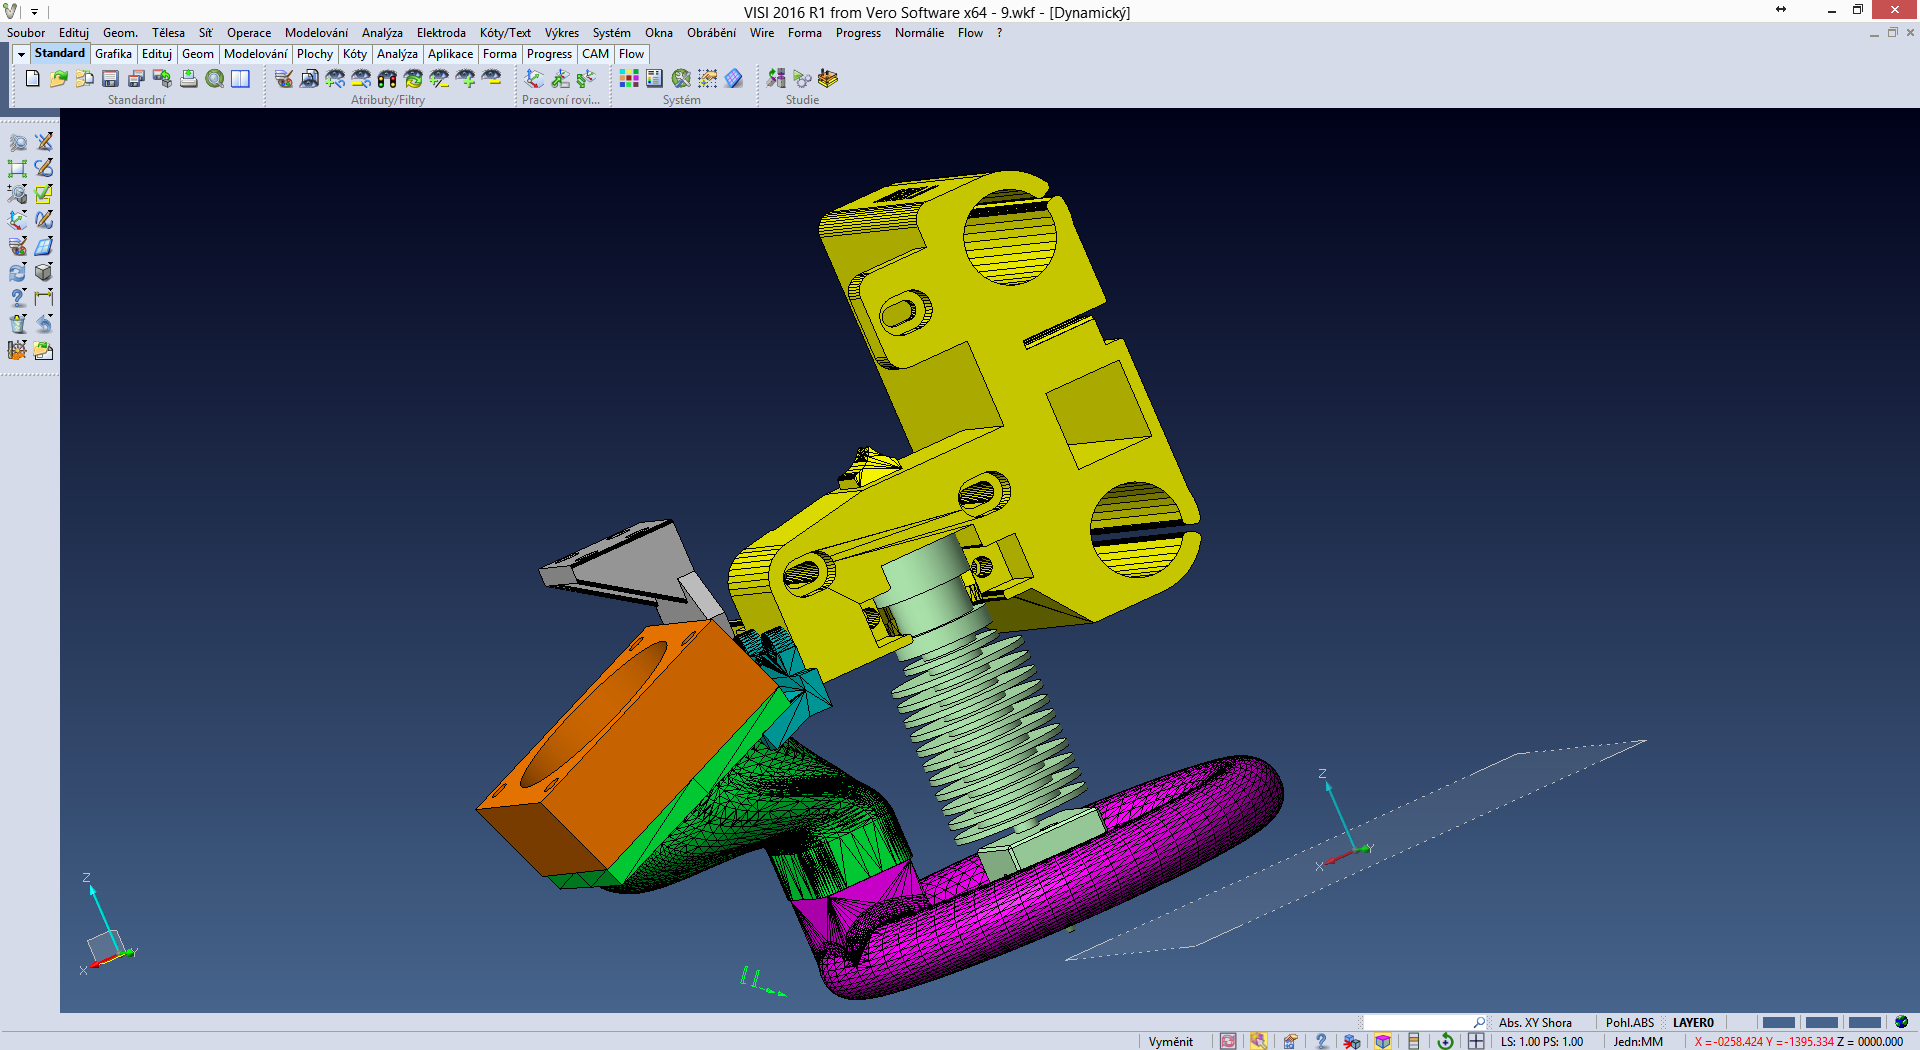Toggle the shaded cube display in status bar
This screenshot has width=1920, height=1050.
(1383, 1041)
